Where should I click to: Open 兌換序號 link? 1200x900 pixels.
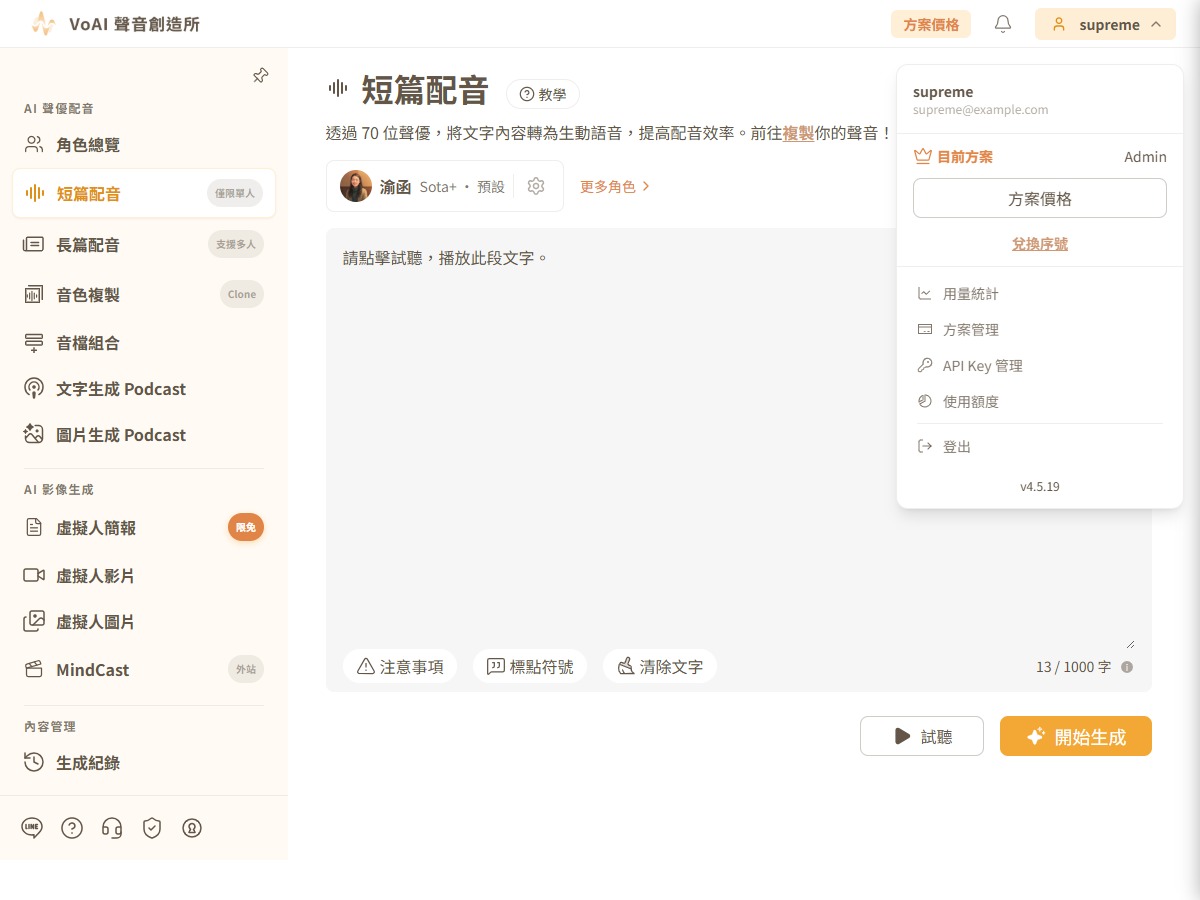[1040, 244]
